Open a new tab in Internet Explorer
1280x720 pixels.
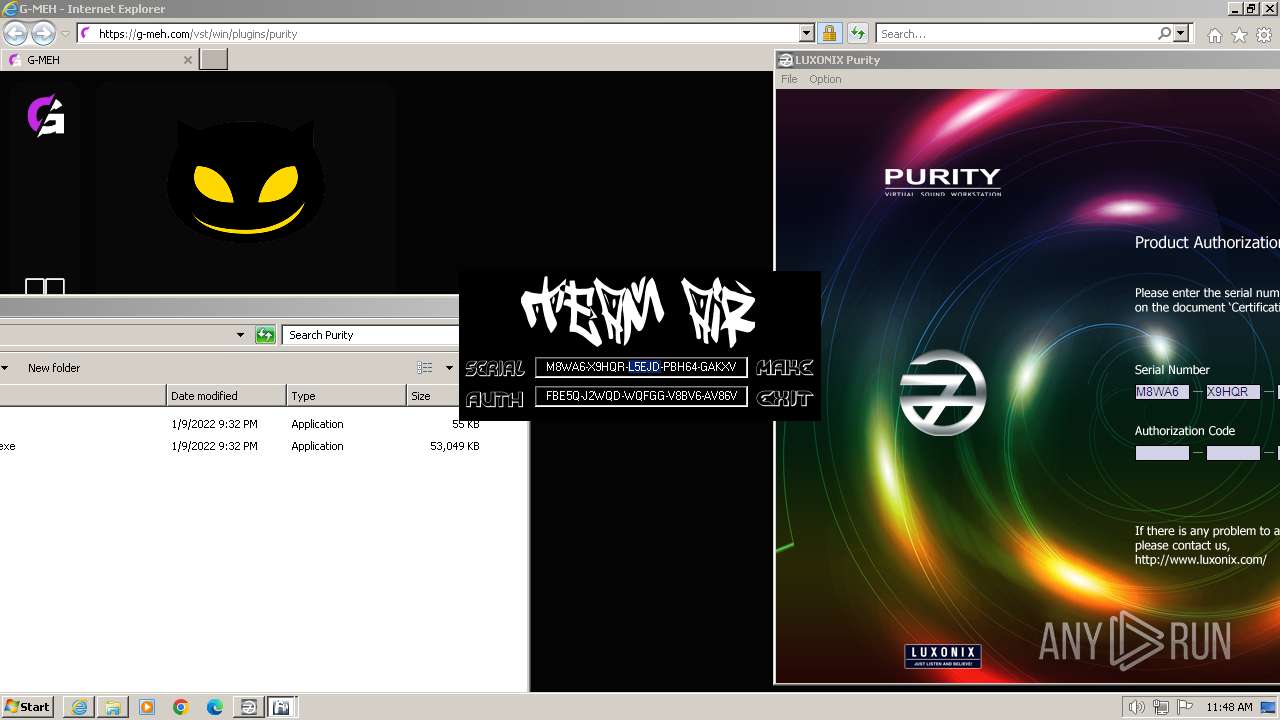[x=214, y=60]
